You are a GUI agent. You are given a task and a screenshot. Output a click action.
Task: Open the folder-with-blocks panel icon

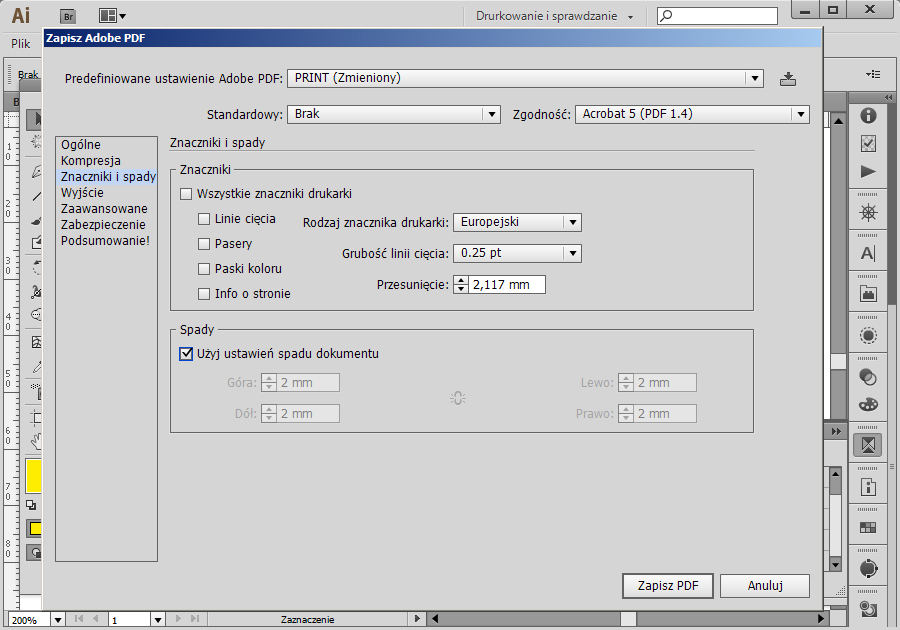868,294
